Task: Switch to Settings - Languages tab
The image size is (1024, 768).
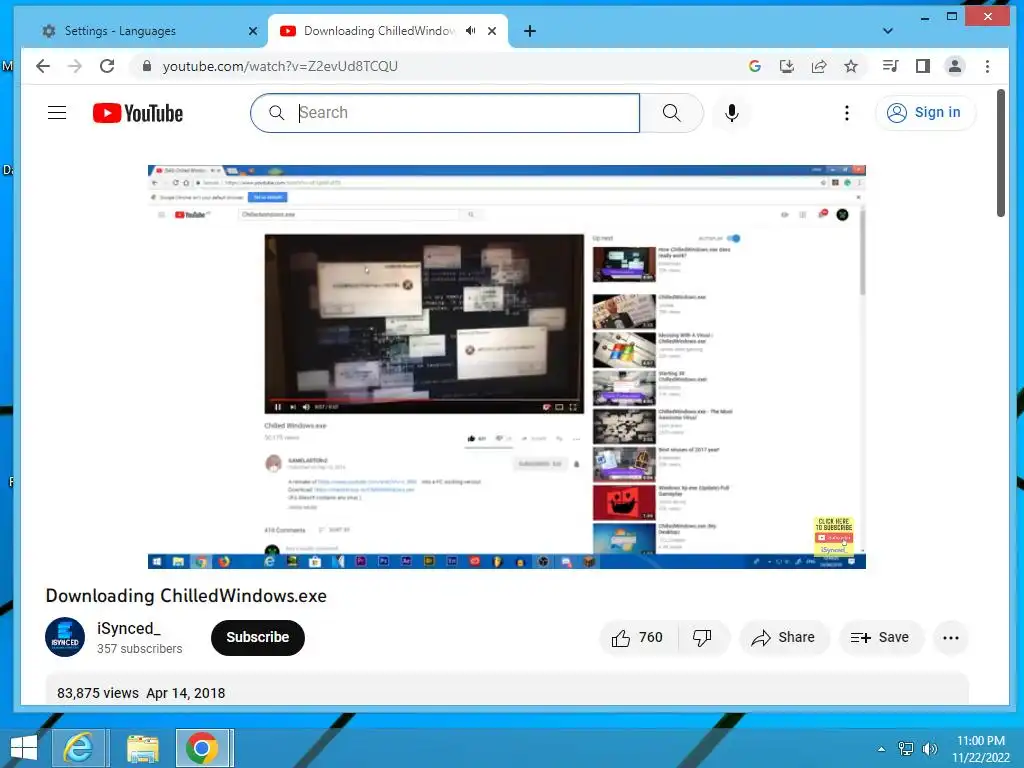Action: click(144, 31)
